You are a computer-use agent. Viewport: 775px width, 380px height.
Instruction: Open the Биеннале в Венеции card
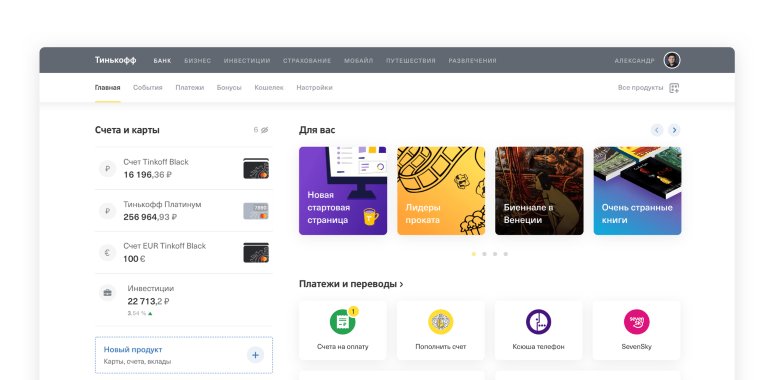pos(539,191)
